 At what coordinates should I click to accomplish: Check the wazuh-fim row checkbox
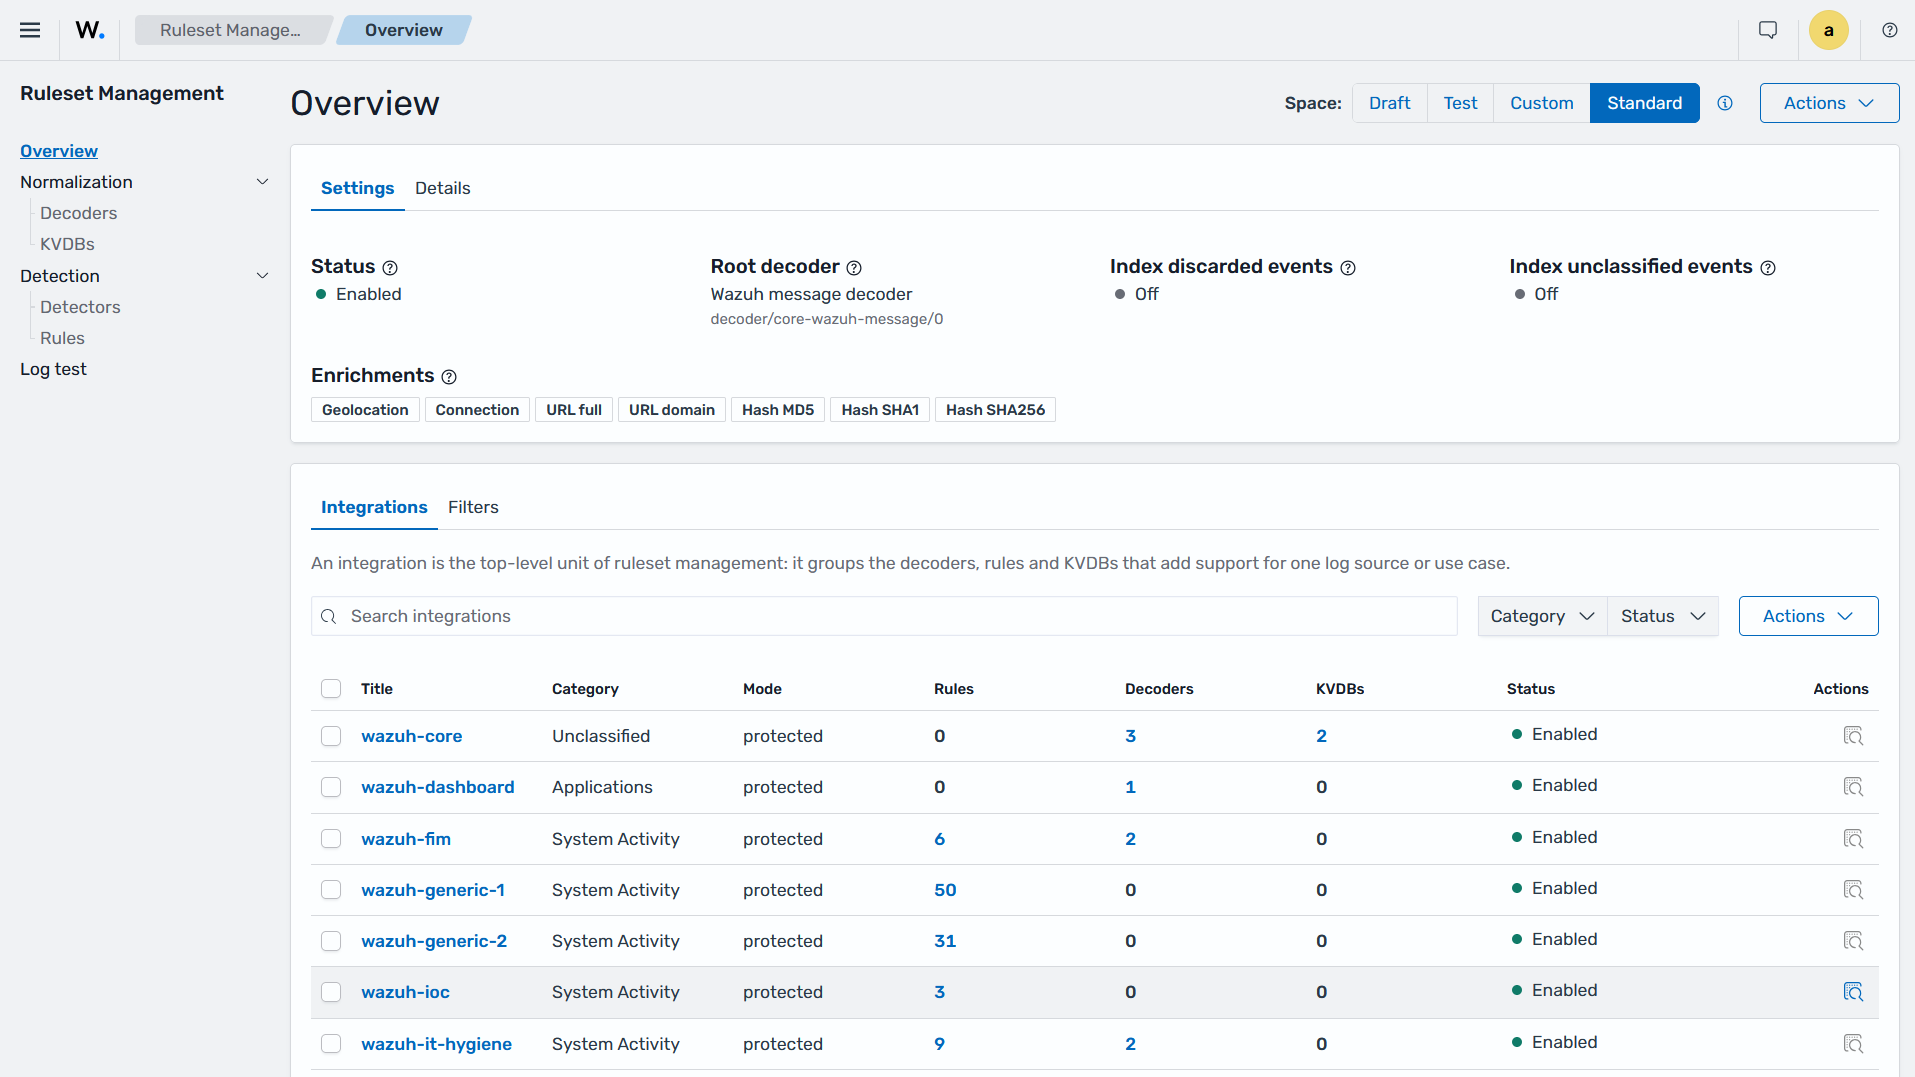331,839
